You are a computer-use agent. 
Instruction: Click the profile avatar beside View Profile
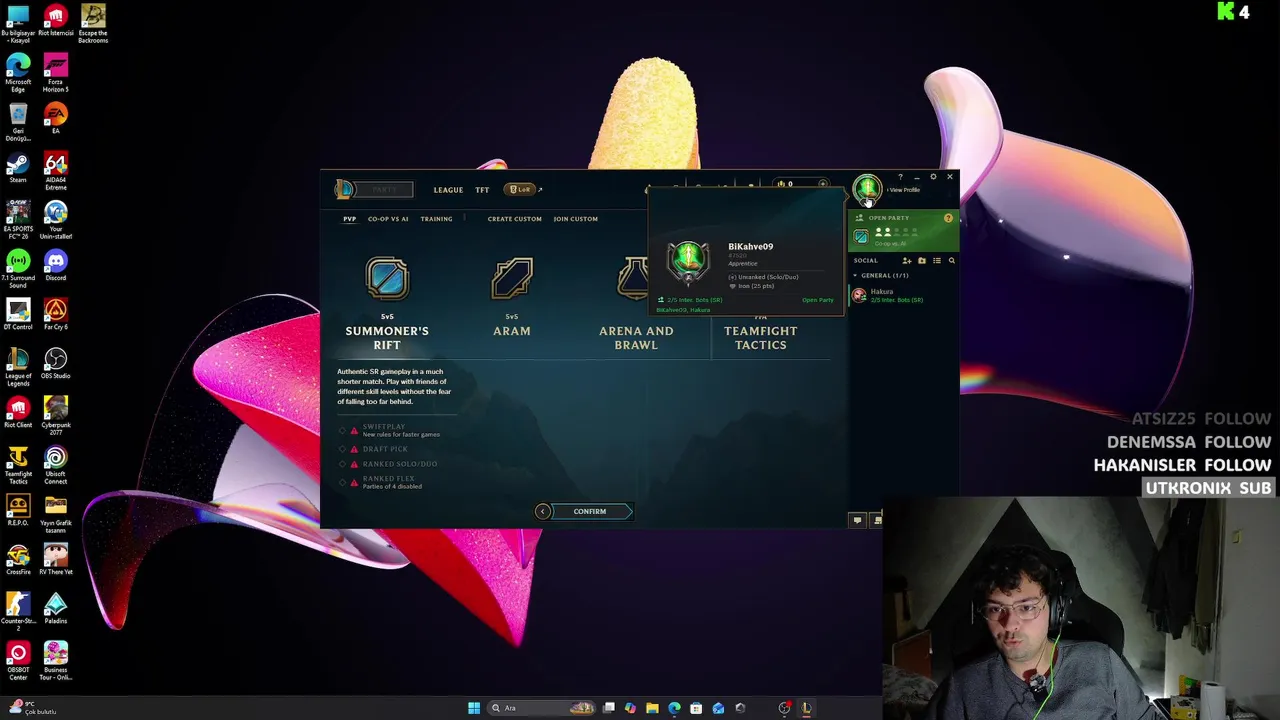(867, 188)
